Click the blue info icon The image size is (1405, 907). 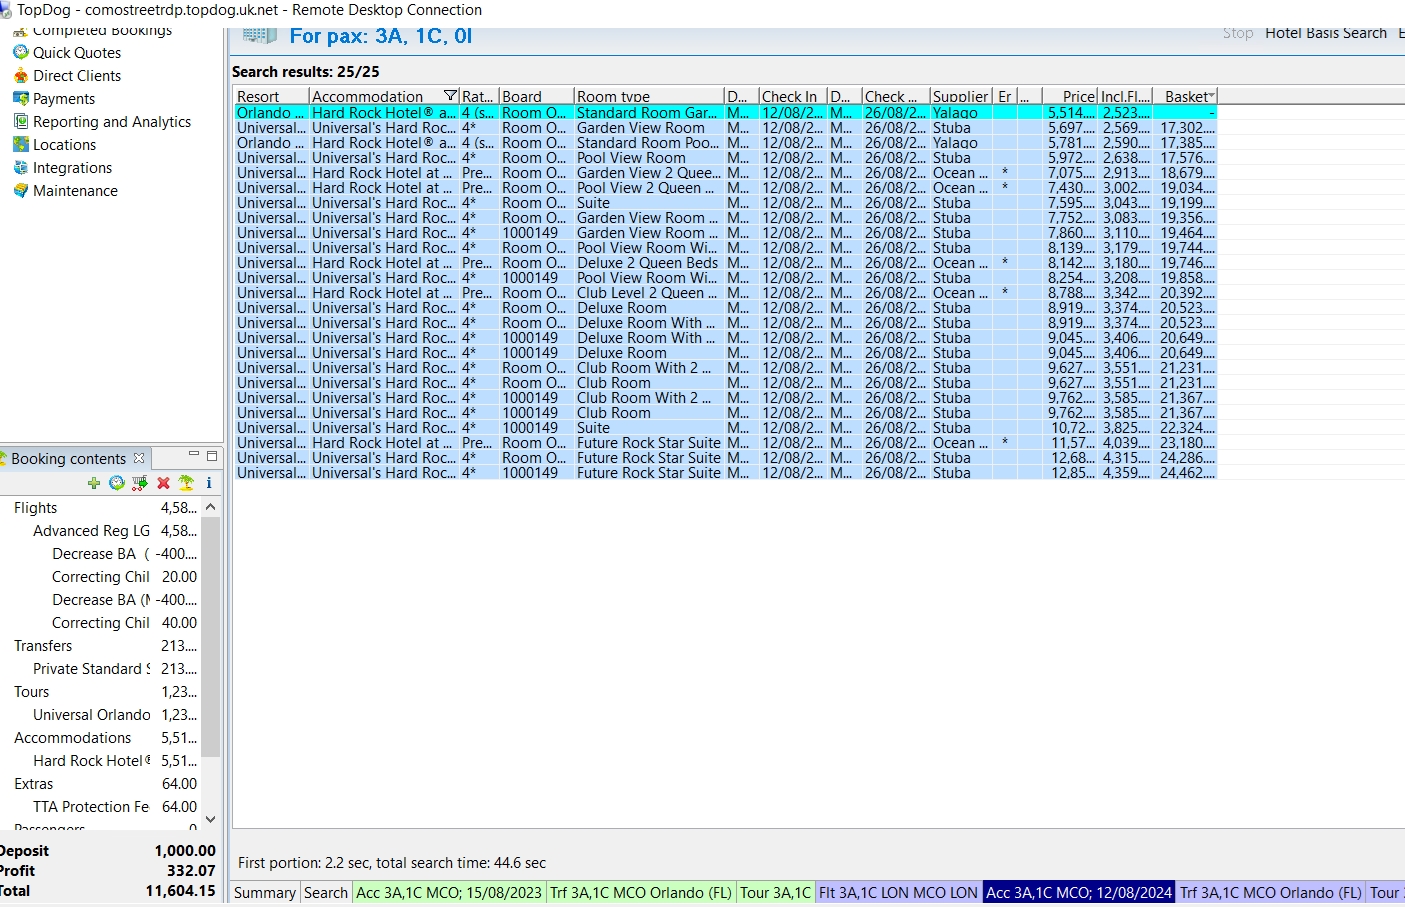click(209, 483)
